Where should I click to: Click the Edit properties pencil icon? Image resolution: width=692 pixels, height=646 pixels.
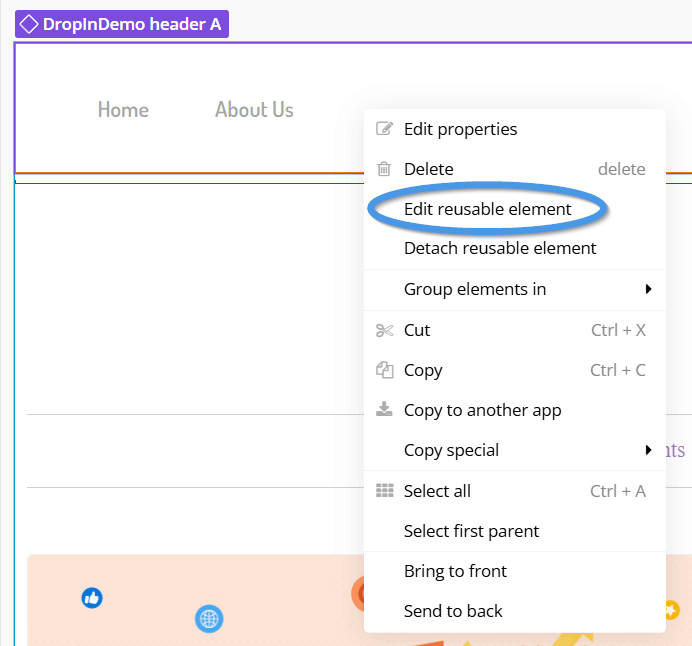click(x=384, y=128)
